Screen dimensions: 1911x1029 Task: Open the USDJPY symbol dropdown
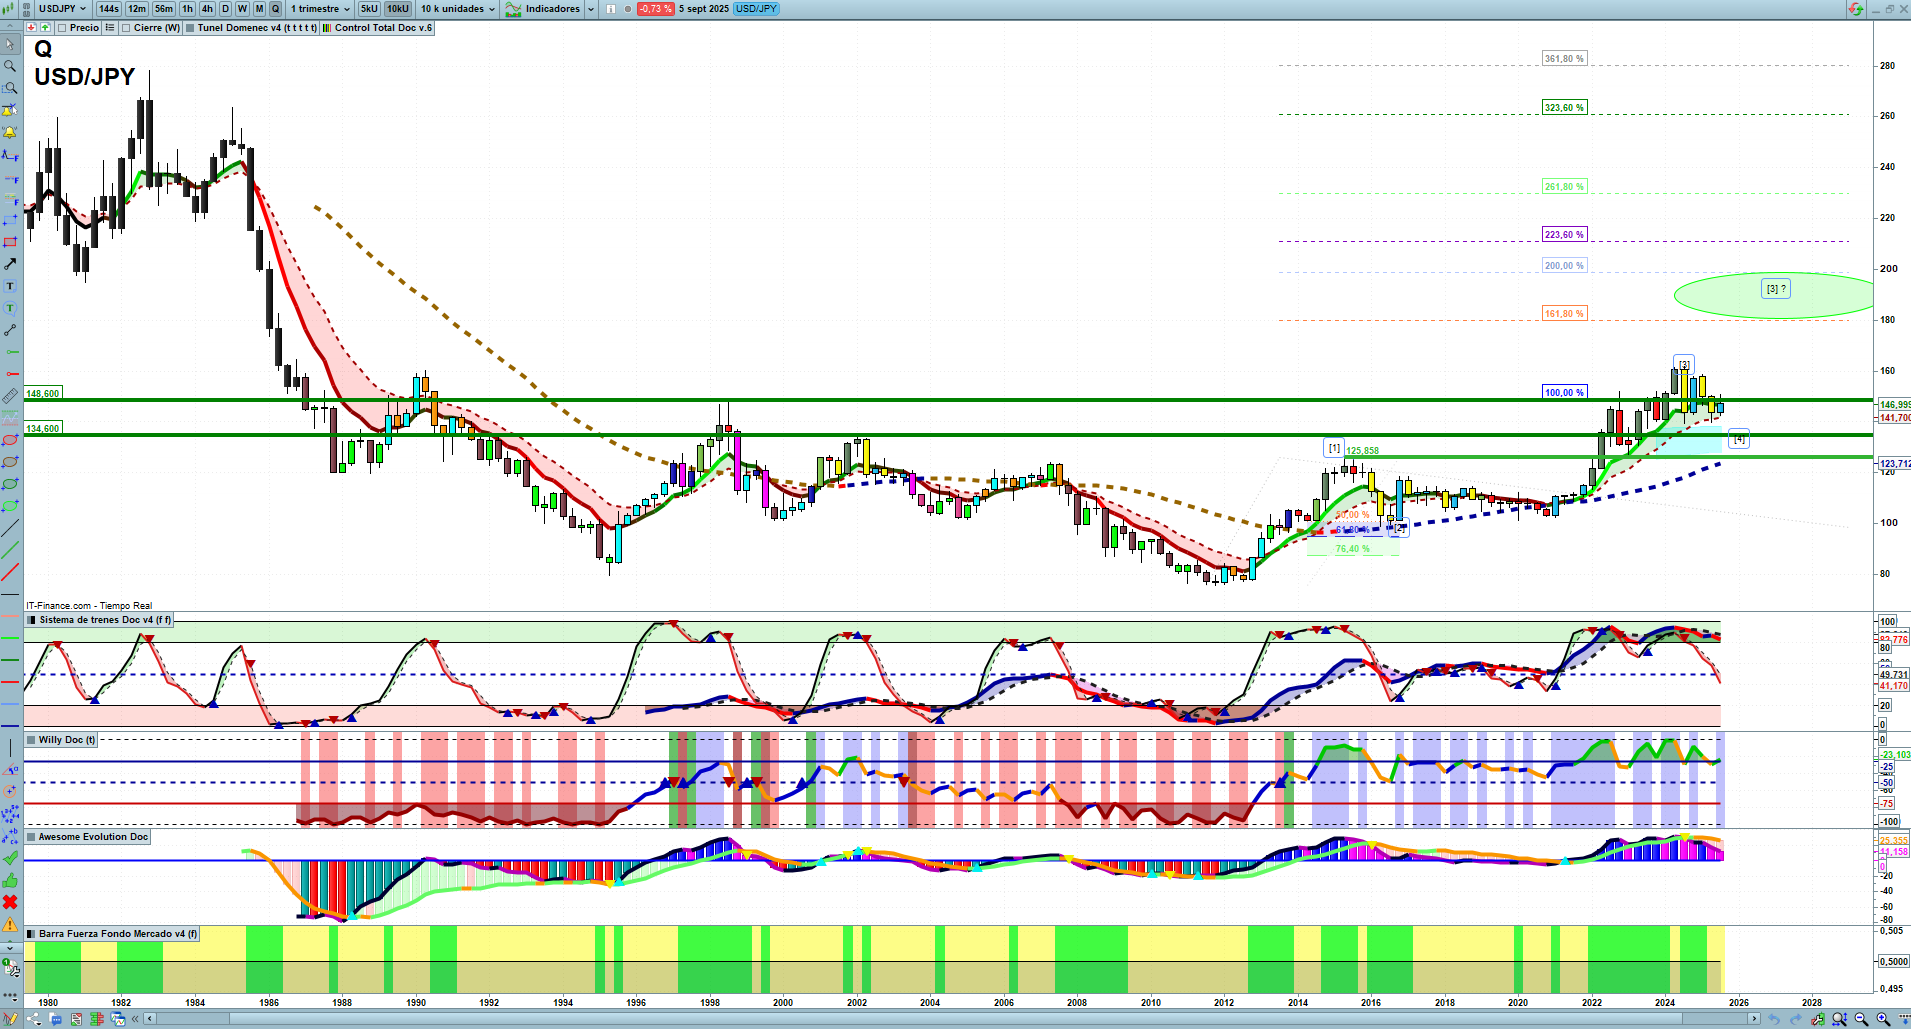pyautogui.click(x=62, y=9)
